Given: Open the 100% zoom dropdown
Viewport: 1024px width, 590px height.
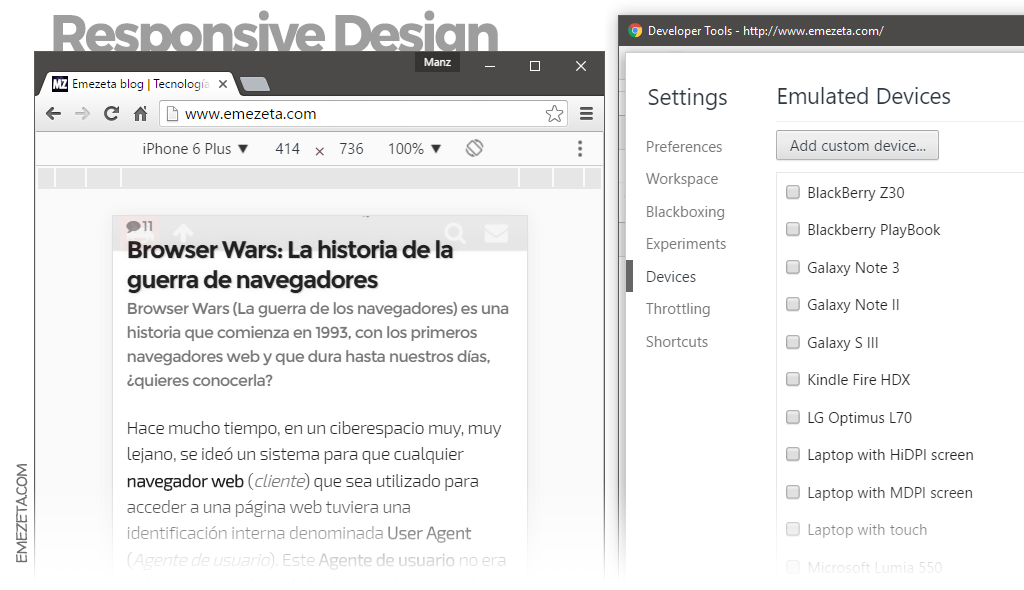Looking at the screenshot, I should pyautogui.click(x=415, y=148).
